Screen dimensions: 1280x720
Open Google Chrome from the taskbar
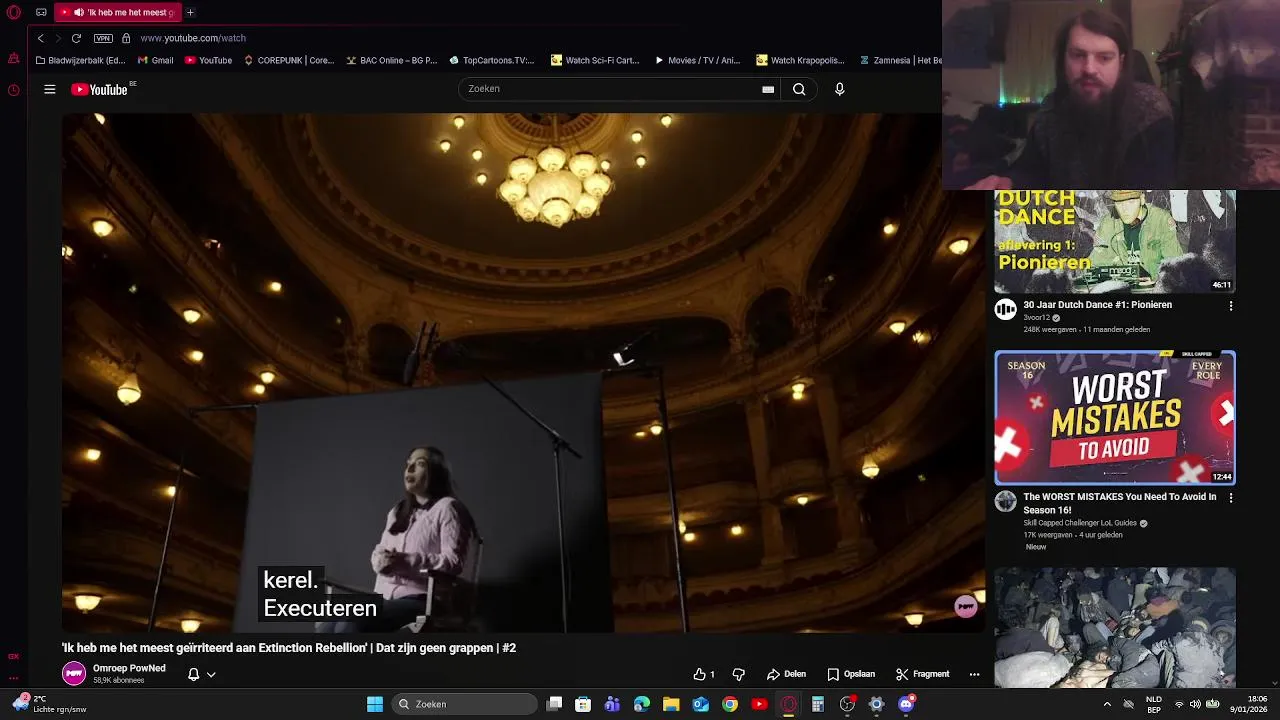pyautogui.click(x=730, y=704)
